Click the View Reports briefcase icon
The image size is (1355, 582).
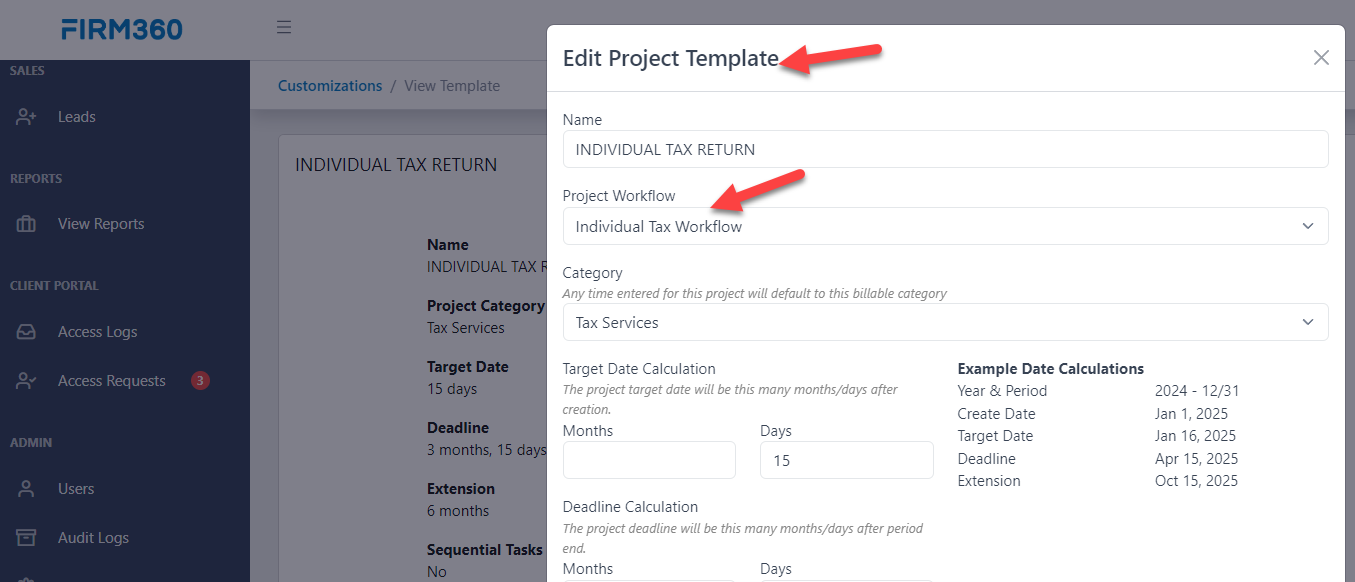pos(25,223)
